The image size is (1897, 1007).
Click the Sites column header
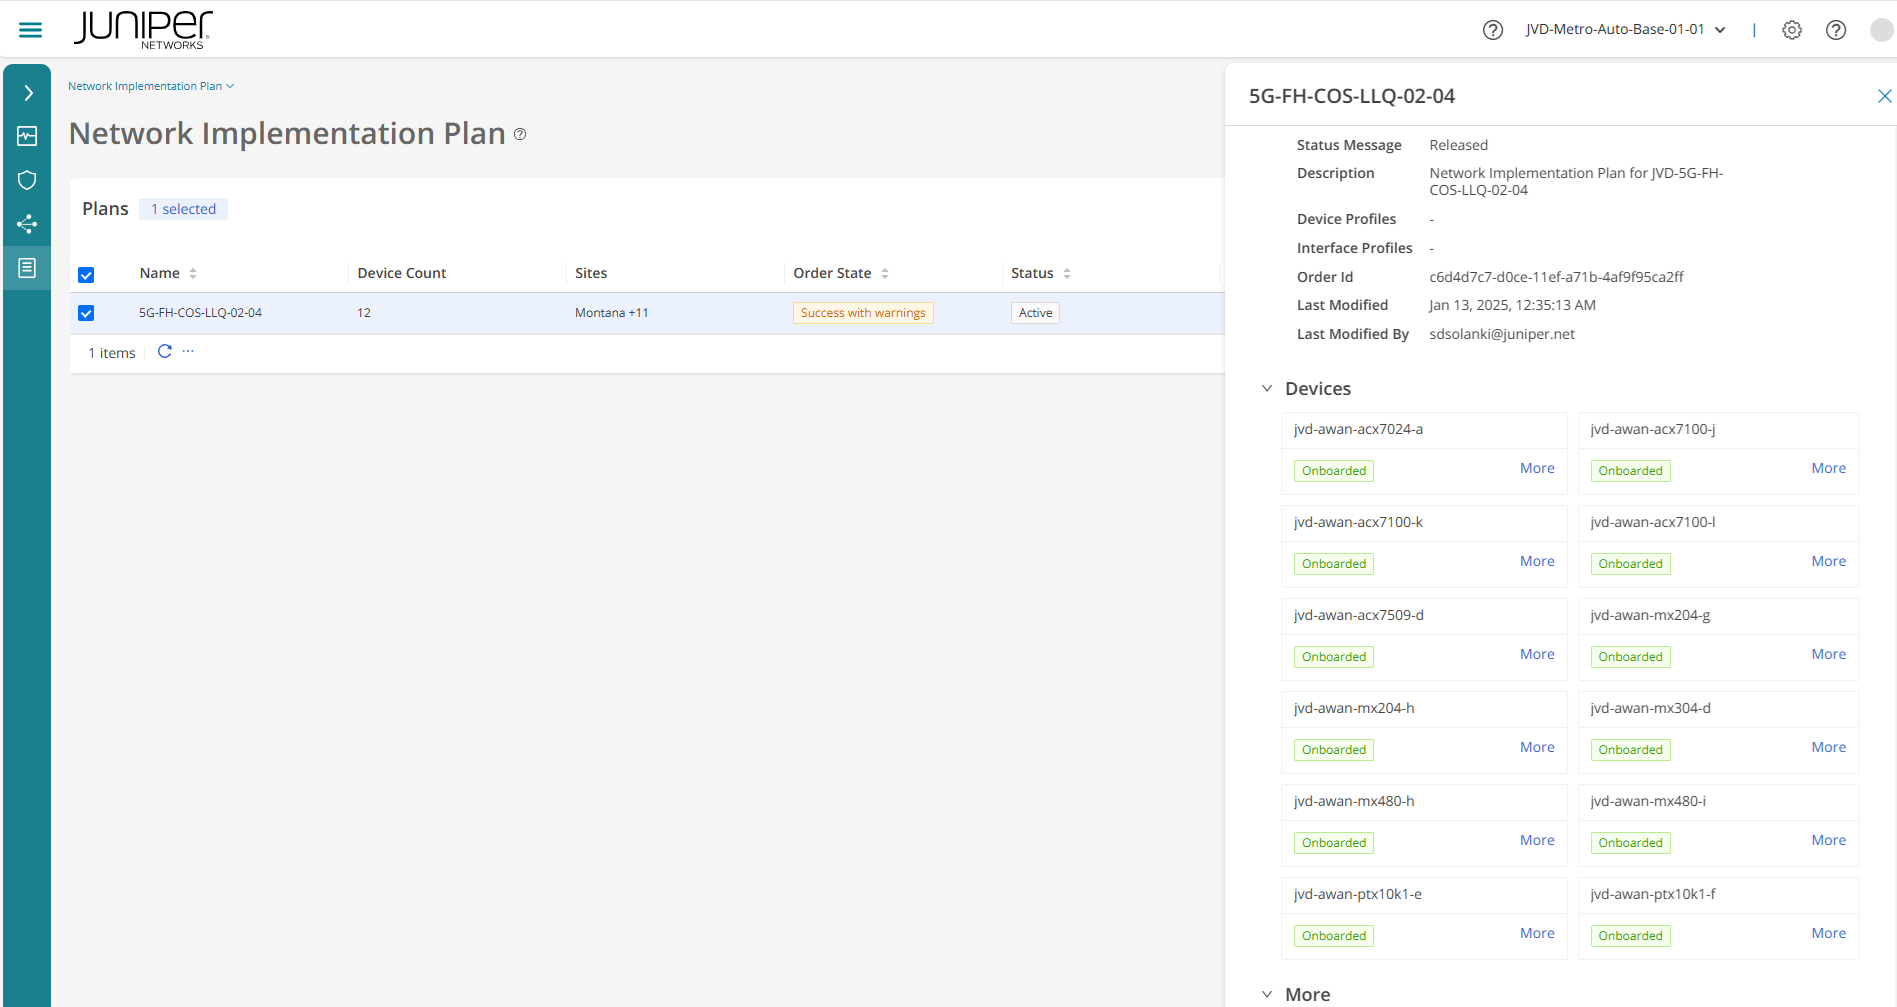point(591,273)
